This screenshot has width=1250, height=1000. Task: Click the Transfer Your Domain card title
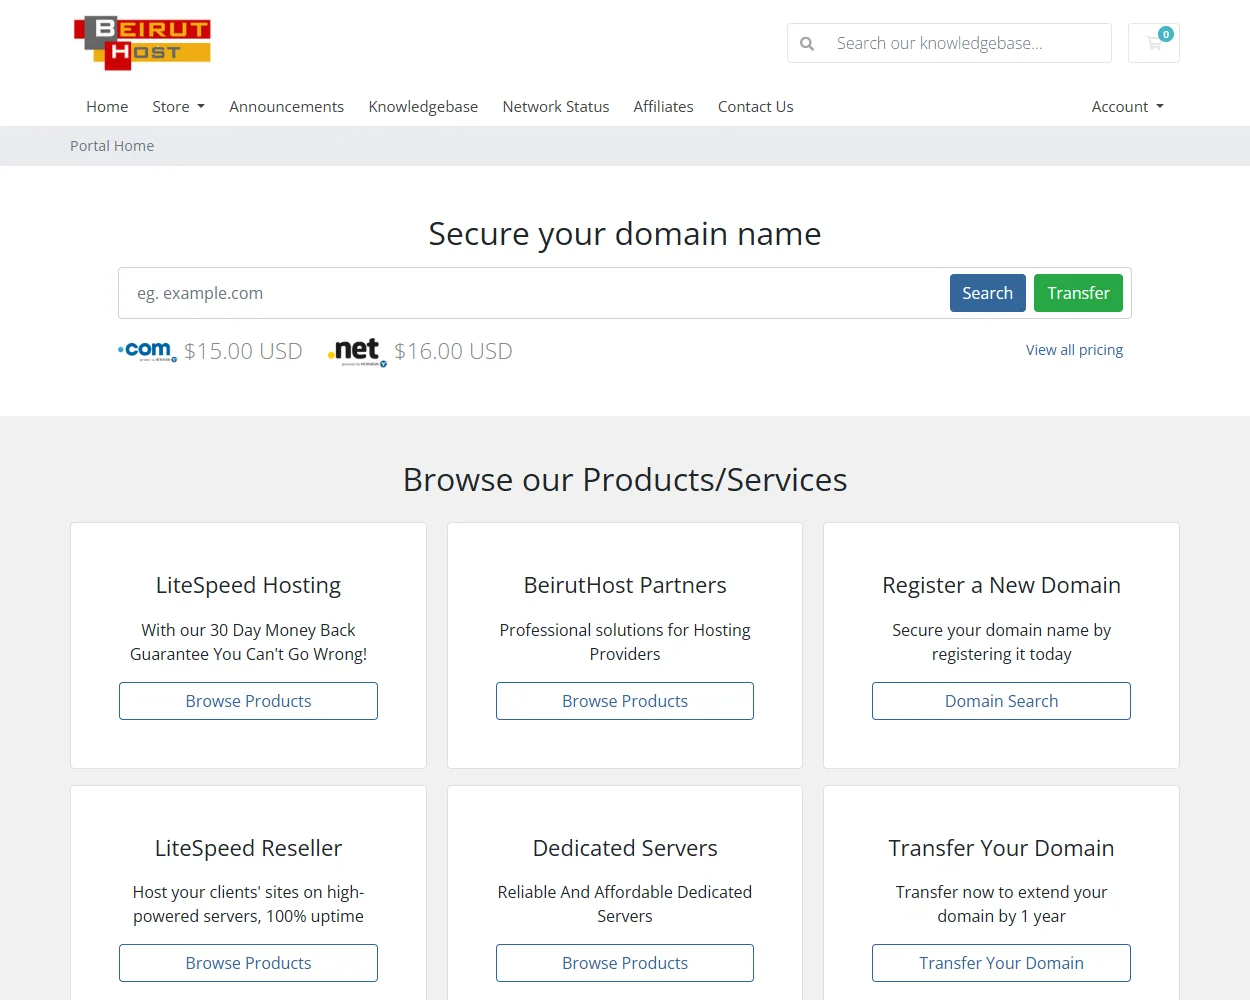tap(1001, 848)
